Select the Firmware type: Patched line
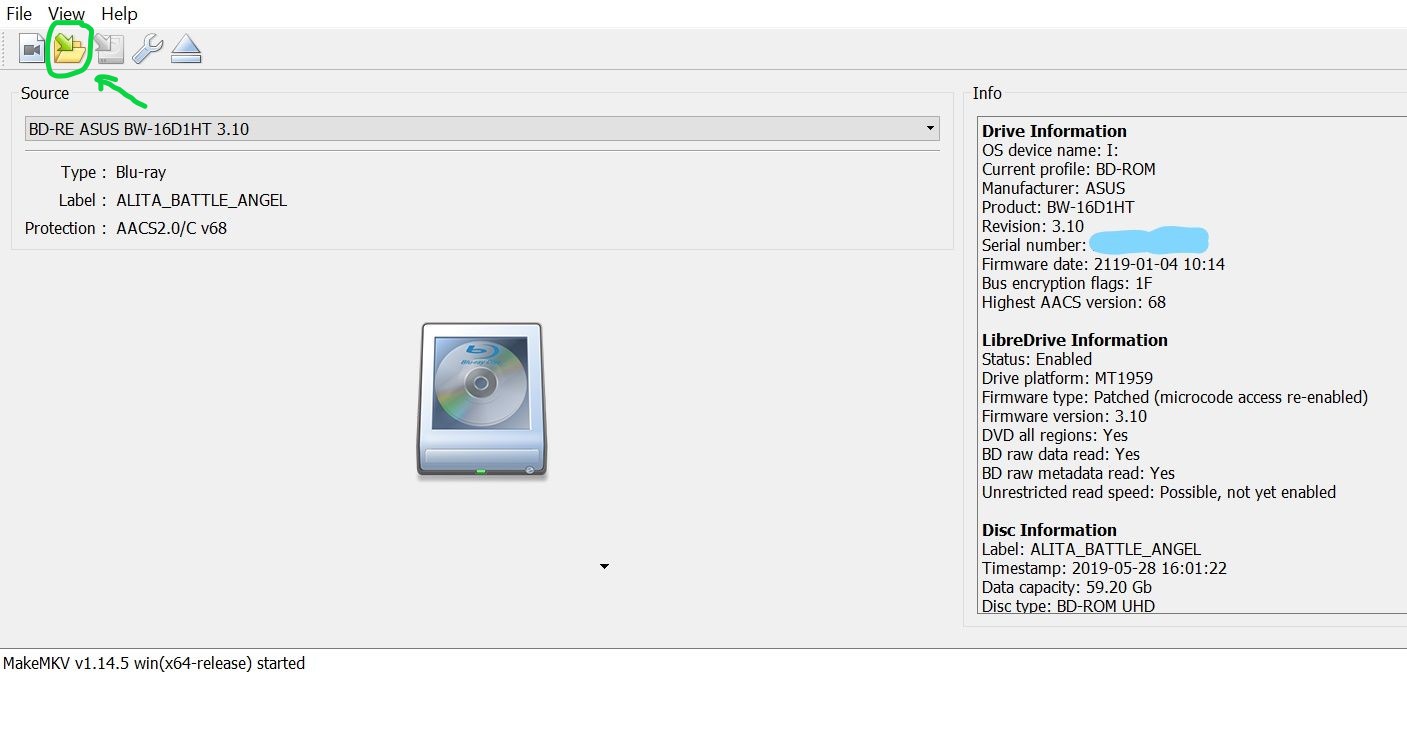Viewport: 1407px width, 750px height. pyautogui.click(x=1175, y=397)
